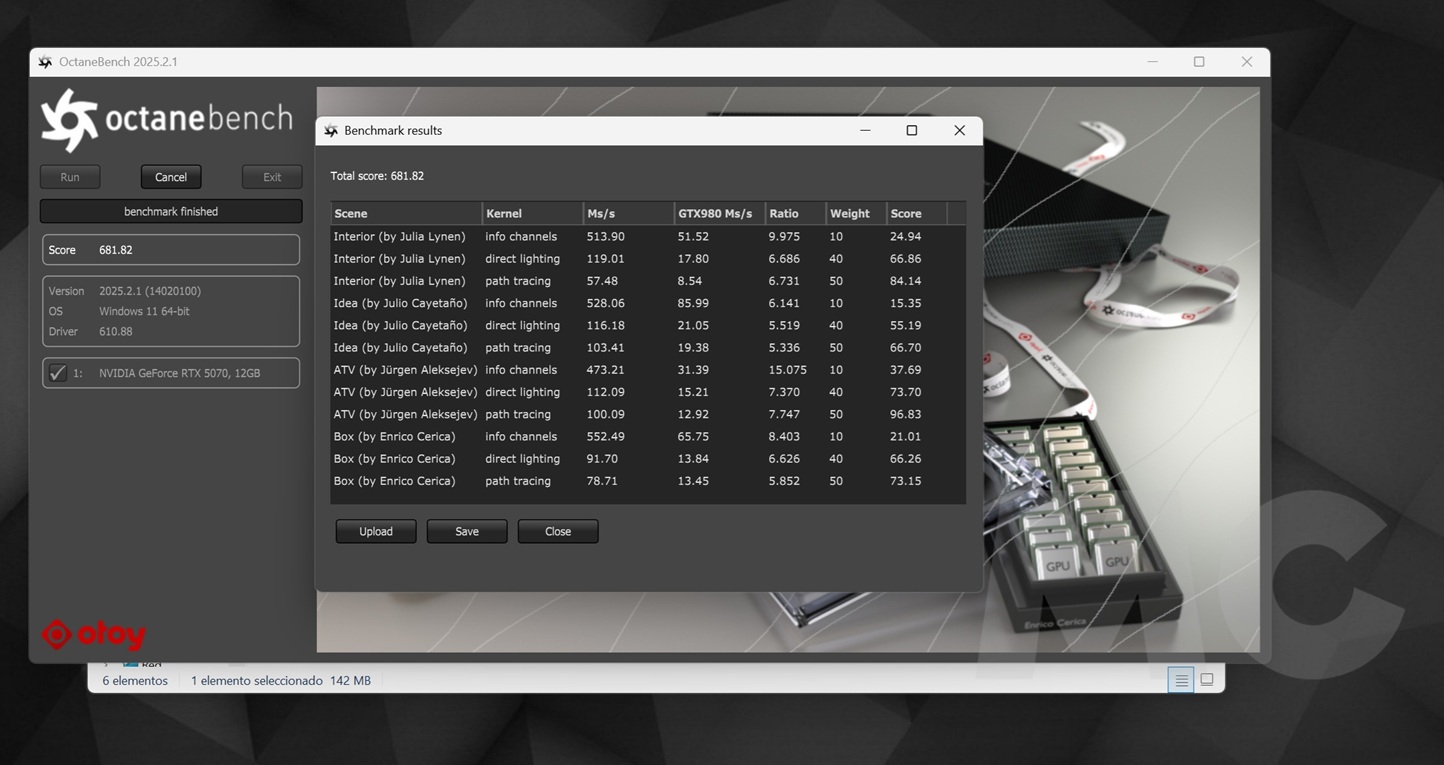Click the 'NVIDIA GeForce RTX 5070, 12GB' label

click(179, 373)
